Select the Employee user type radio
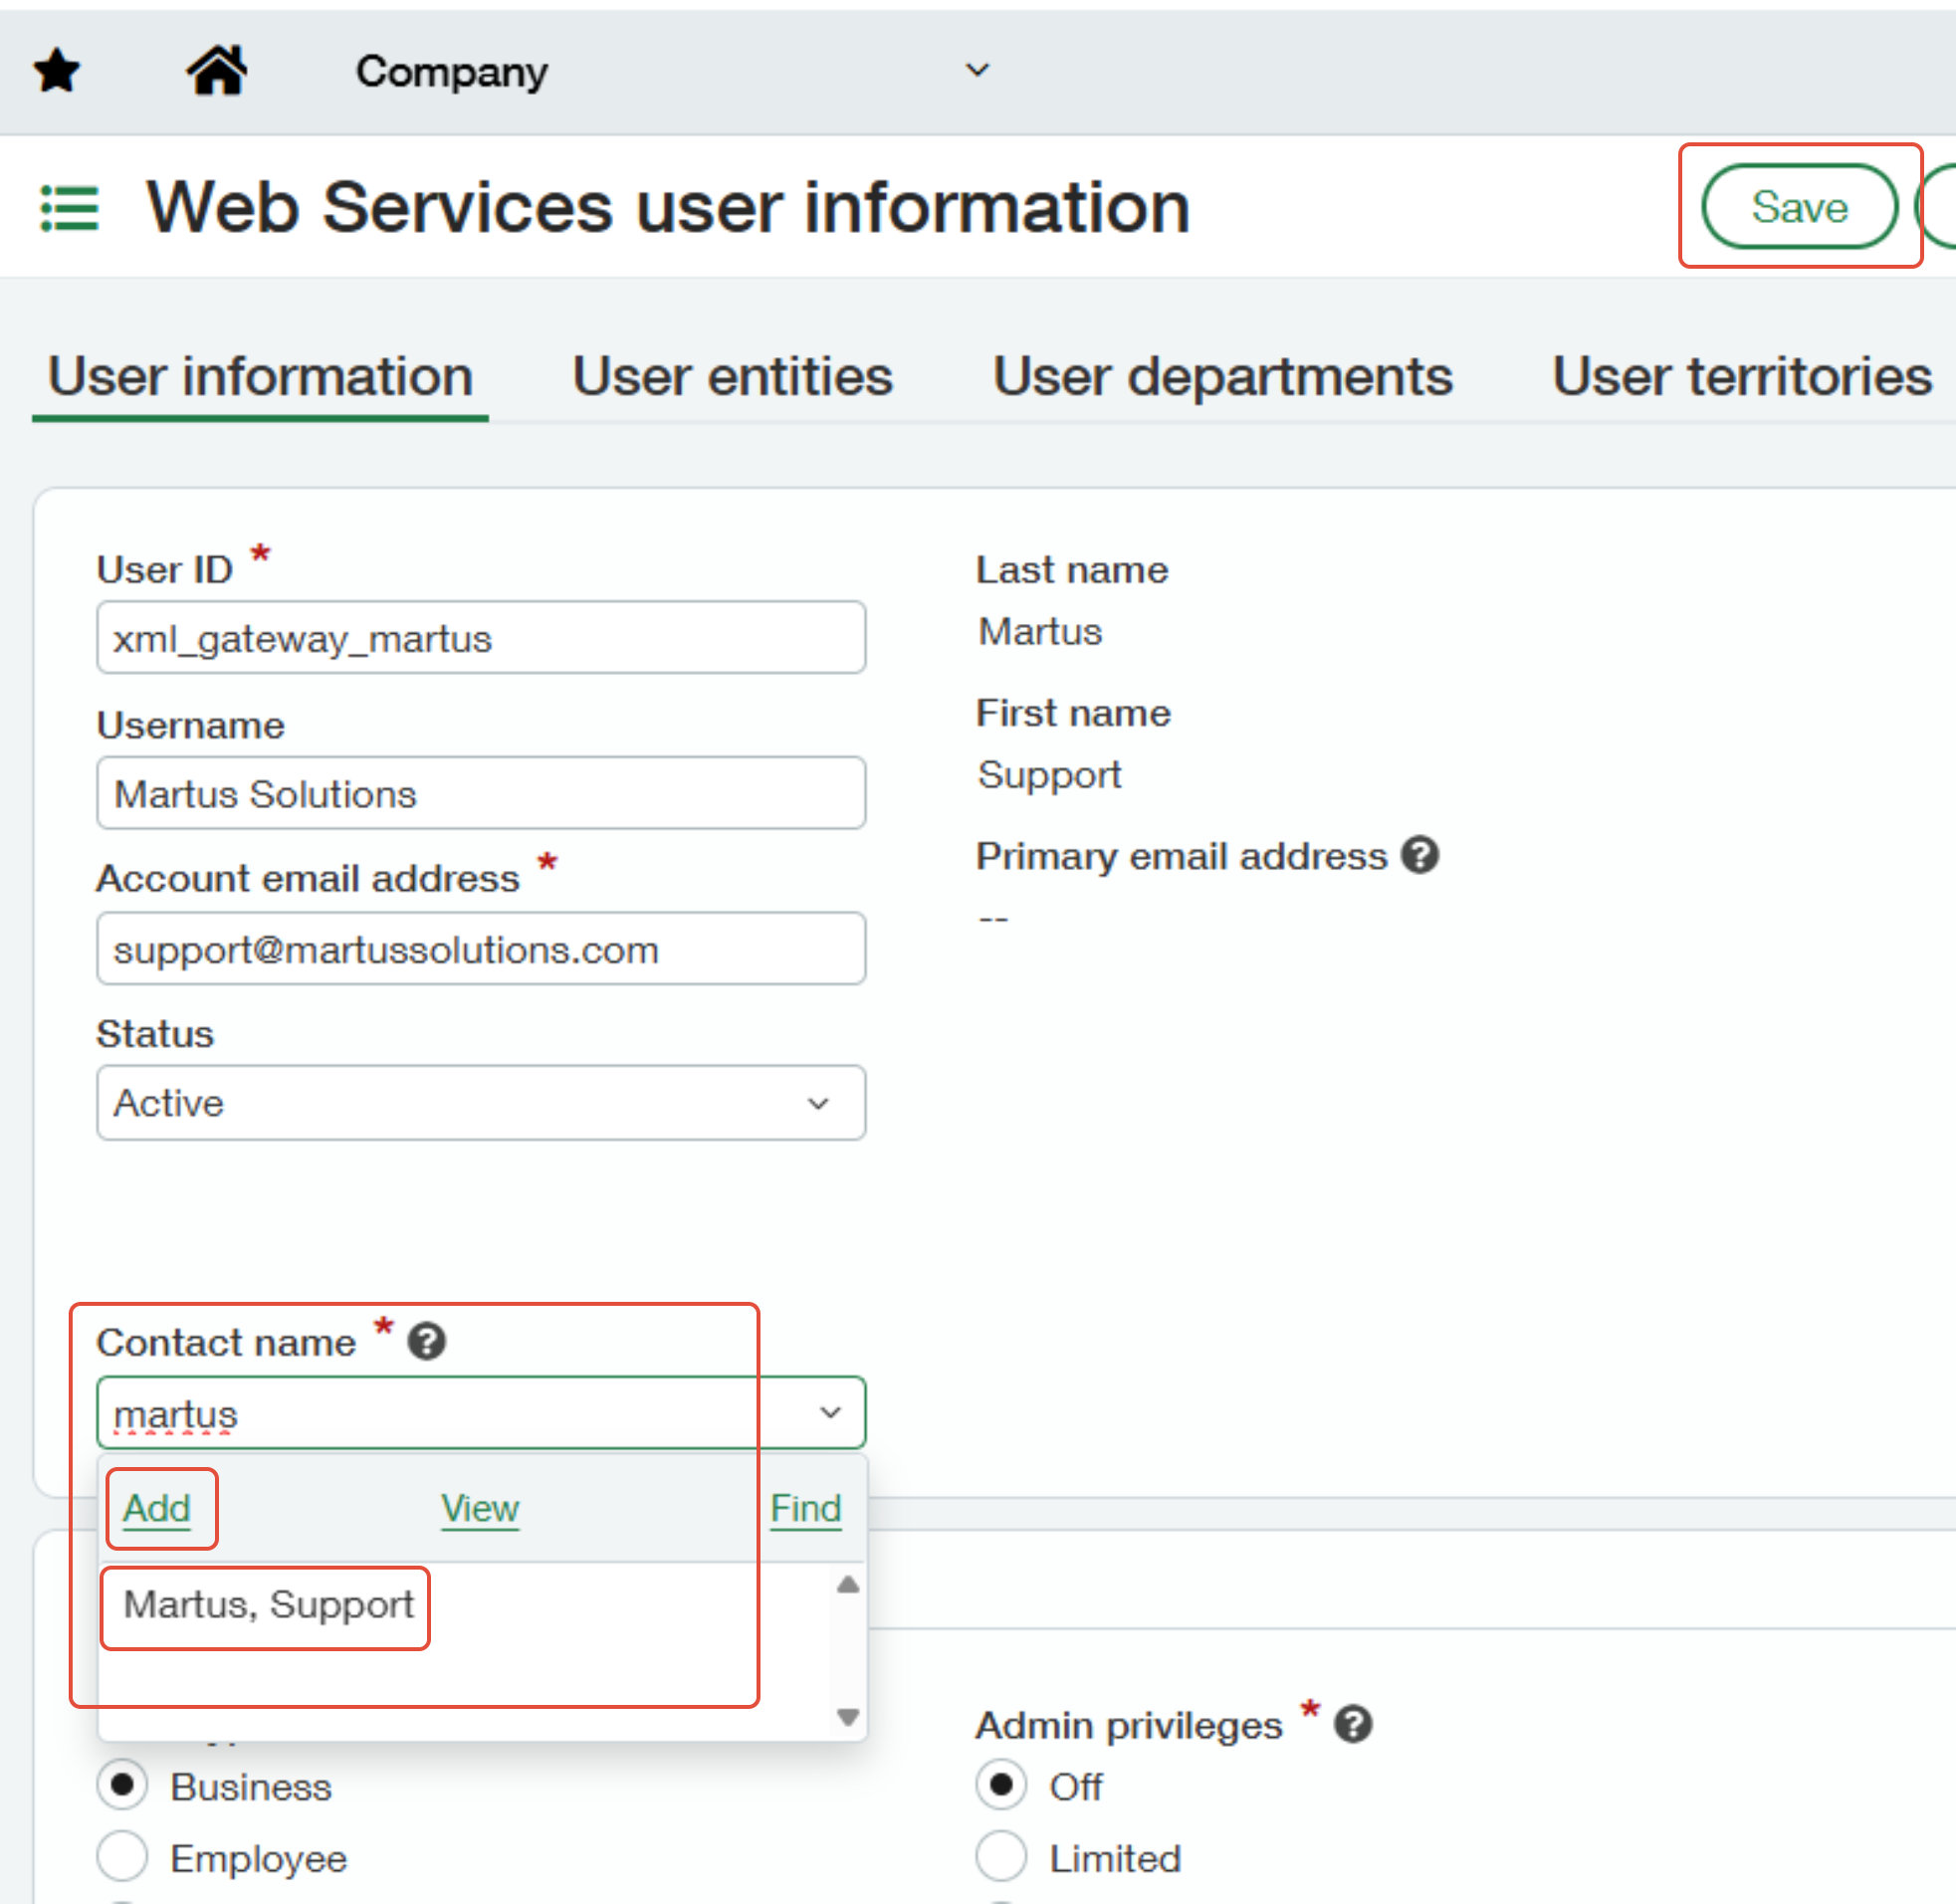The width and height of the screenshot is (1956, 1904). pos(123,1858)
